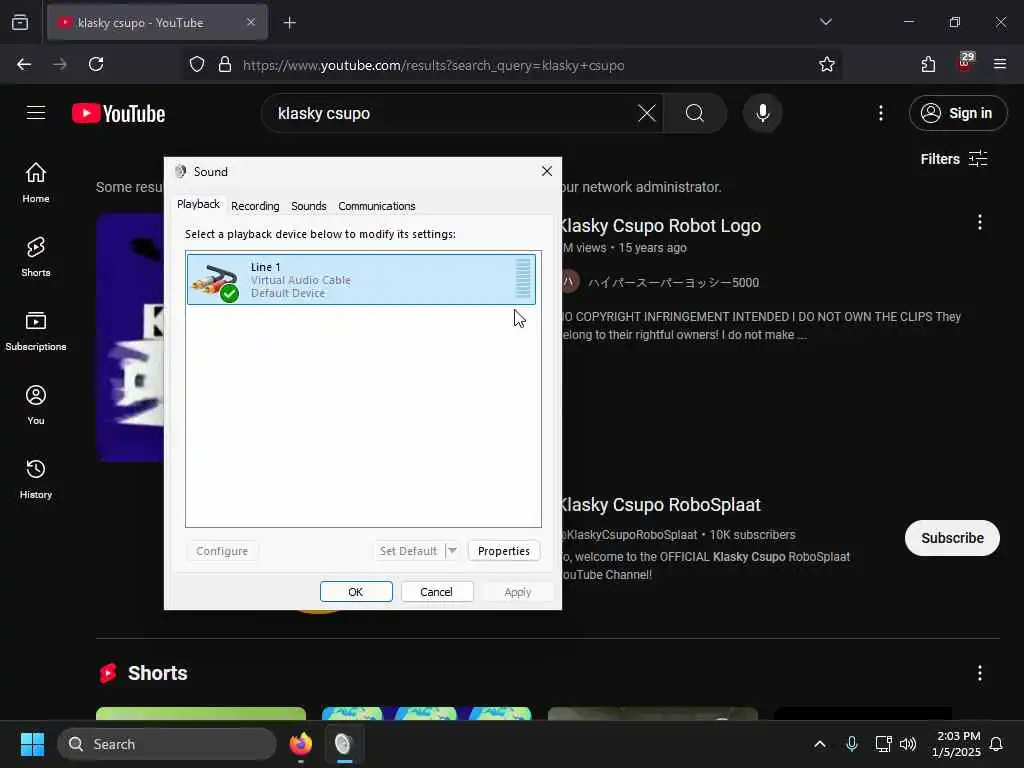
Task: Click the Windows taskbar Search box
Action: coord(167,744)
